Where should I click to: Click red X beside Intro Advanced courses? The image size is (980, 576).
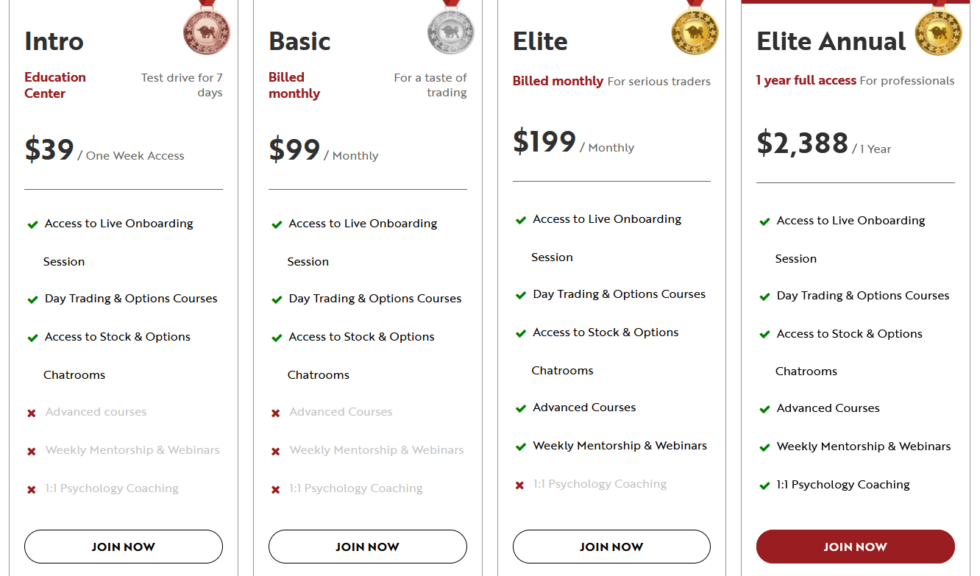[x=32, y=413]
